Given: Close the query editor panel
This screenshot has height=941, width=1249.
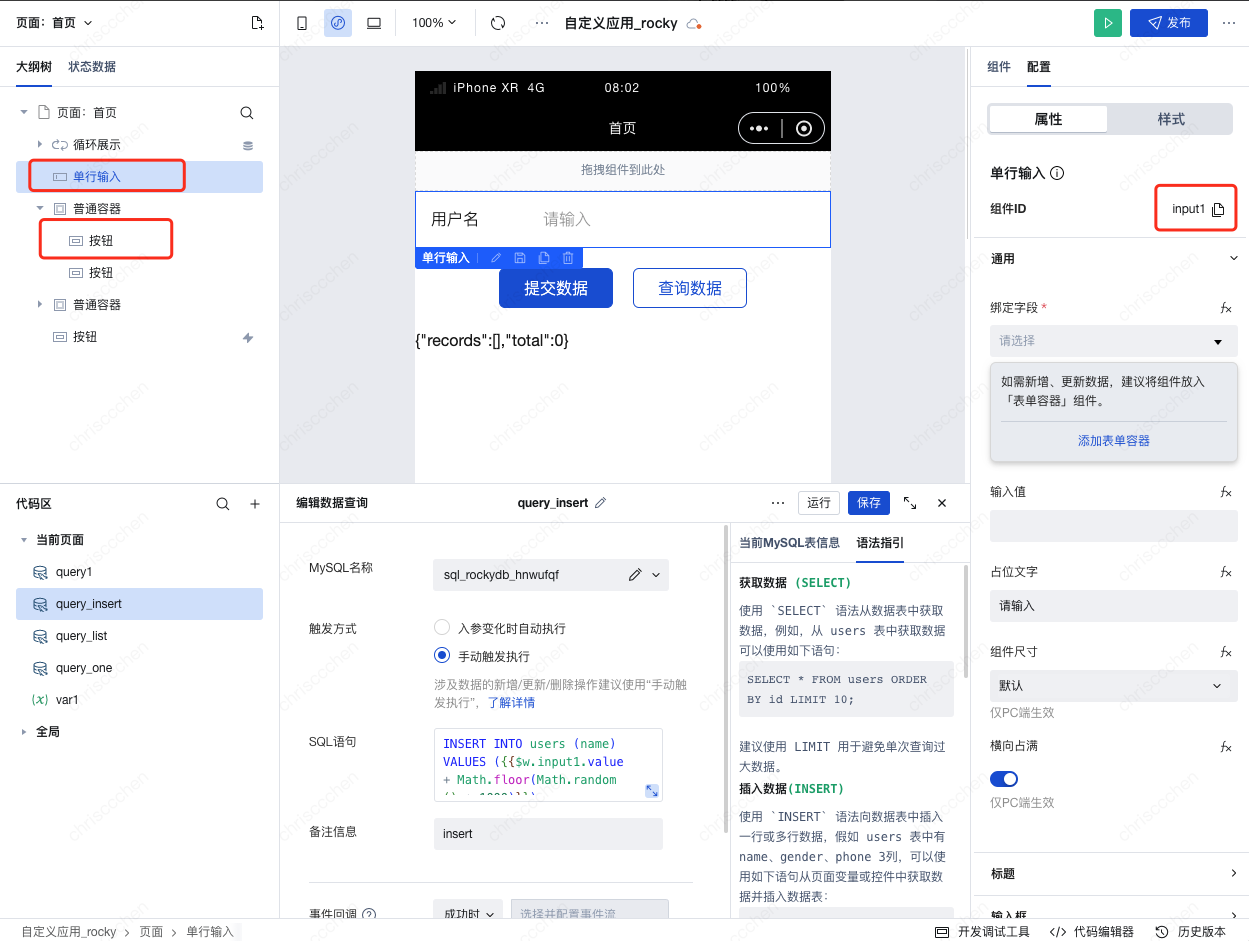Looking at the screenshot, I should coord(942,503).
